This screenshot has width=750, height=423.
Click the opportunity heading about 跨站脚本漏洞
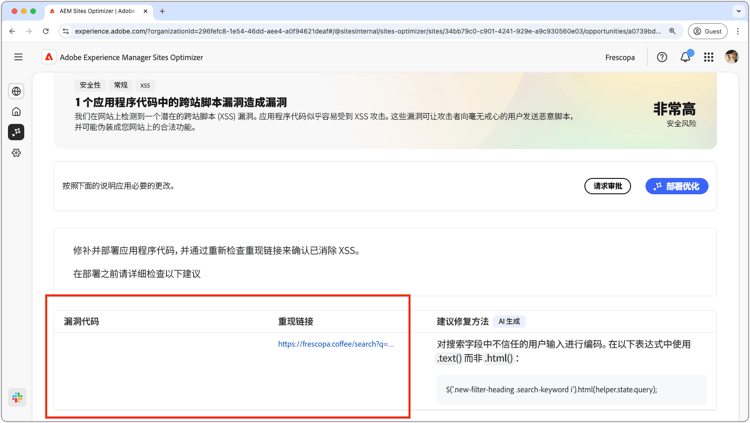click(x=181, y=102)
